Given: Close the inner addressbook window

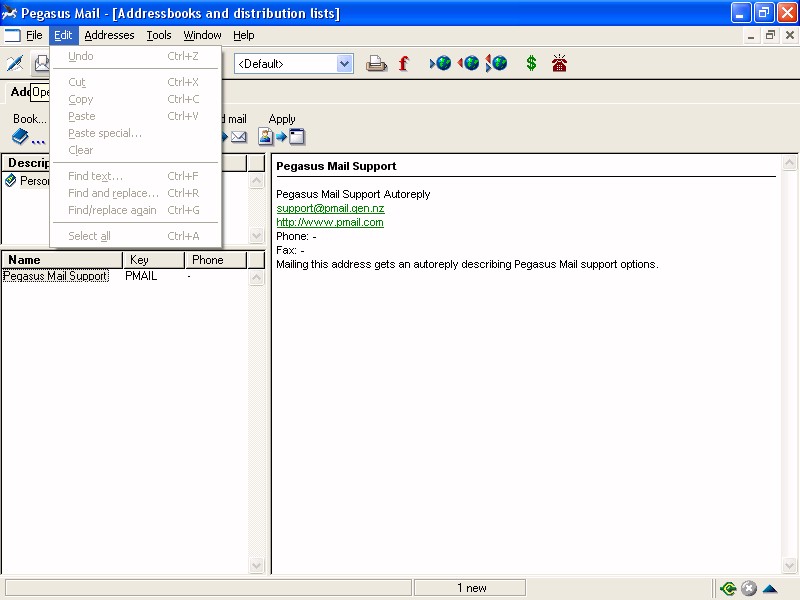Looking at the screenshot, I should coord(790,35).
